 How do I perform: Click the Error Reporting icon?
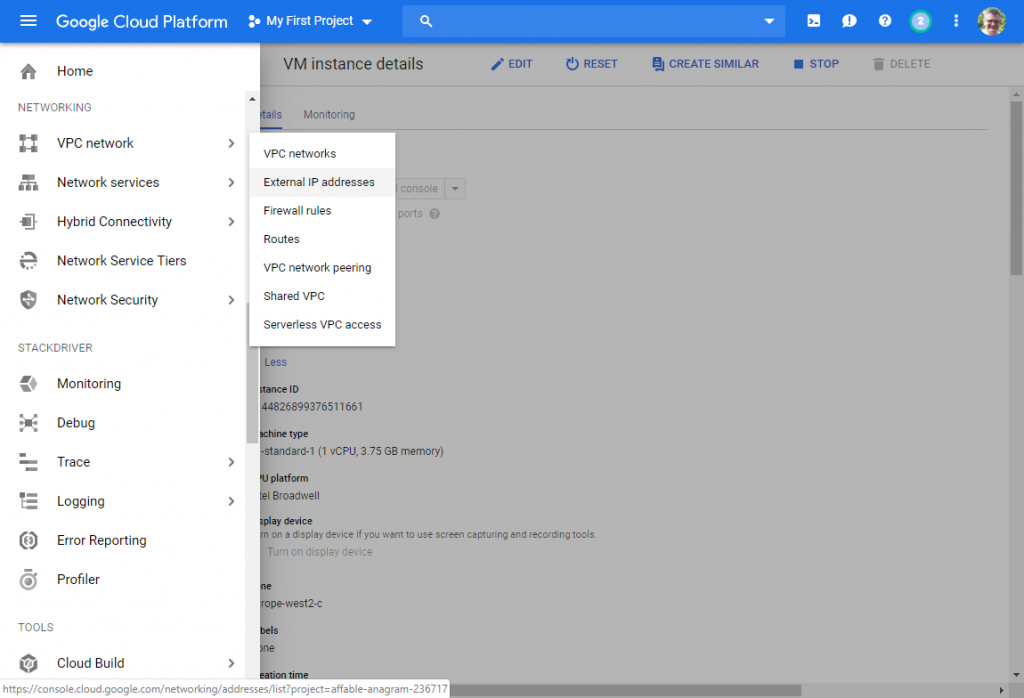[x=28, y=540]
